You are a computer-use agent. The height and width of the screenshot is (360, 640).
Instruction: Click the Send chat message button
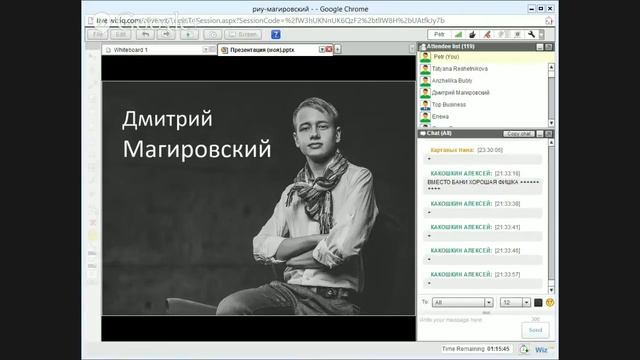pos(536,330)
